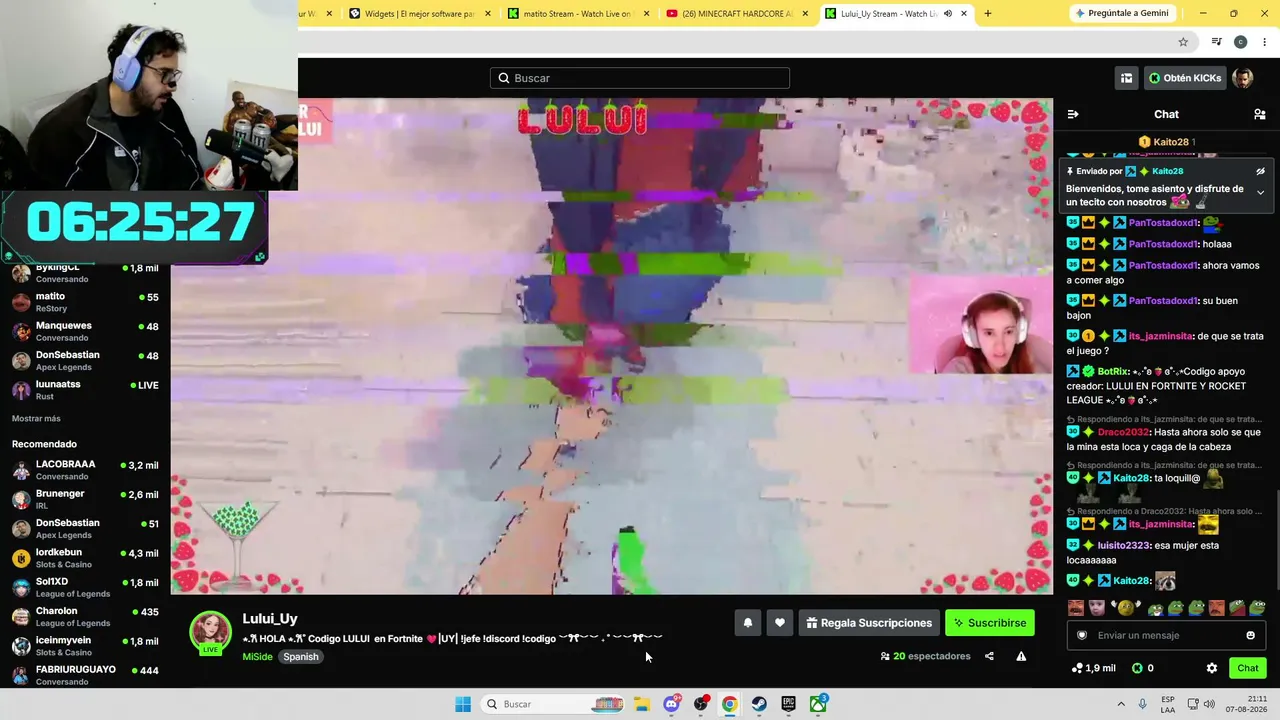The width and height of the screenshot is (1280, 720).
Task: Click Draco2032 username in chat
Action: (1123, 432)
